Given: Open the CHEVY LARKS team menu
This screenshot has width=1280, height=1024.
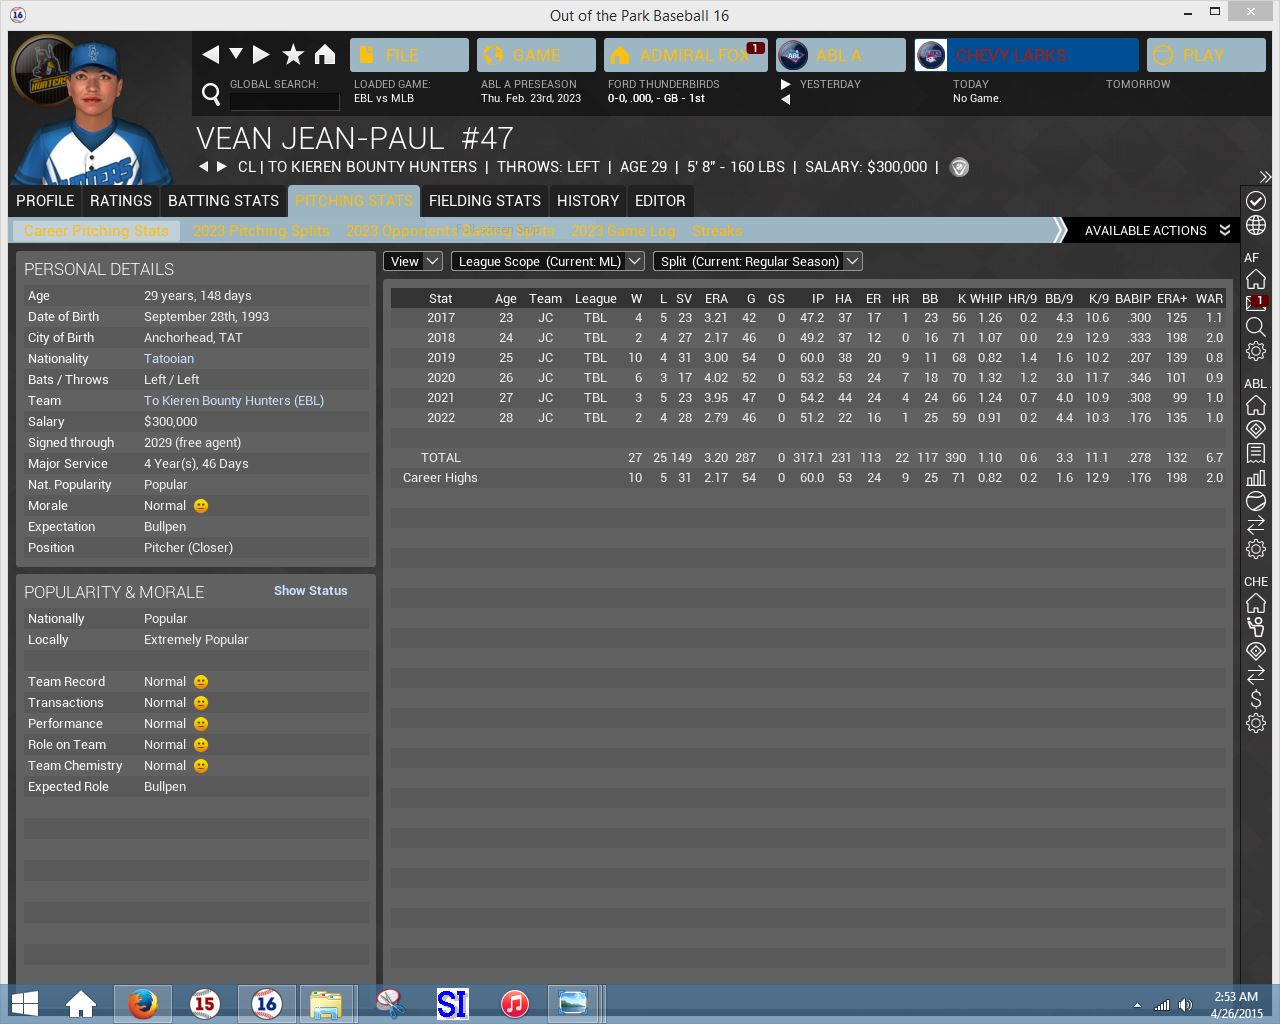Looking at the screenshot, I should coord(1026,55).
